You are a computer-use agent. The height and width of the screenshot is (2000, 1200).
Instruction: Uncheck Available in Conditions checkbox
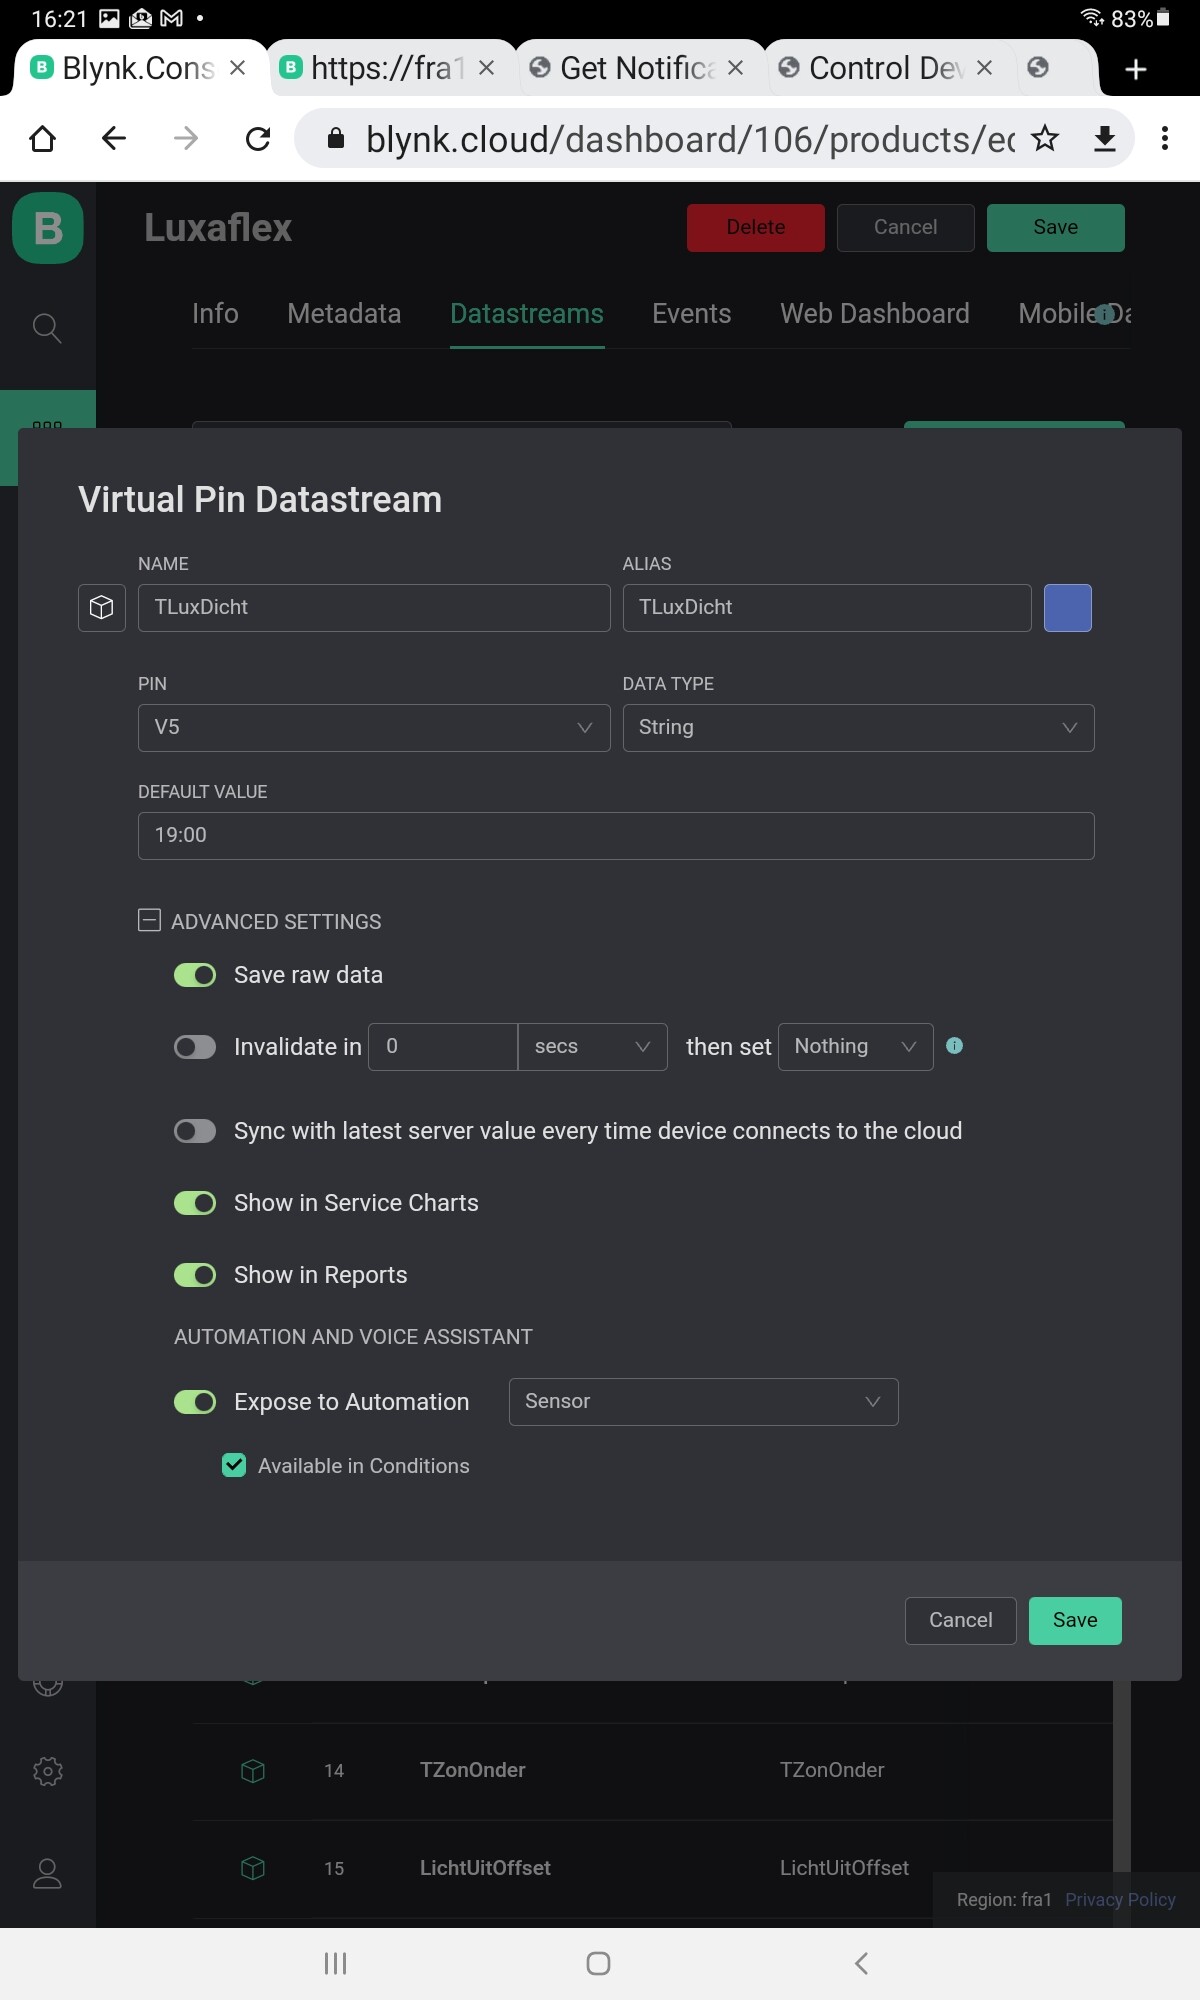click(x=234, y=1465)
